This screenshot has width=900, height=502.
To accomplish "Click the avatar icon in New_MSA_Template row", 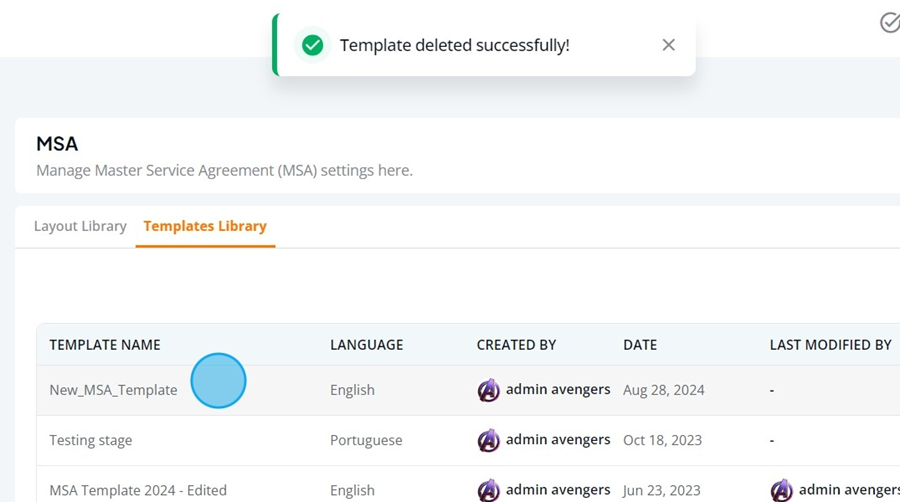I will [x=488, y=390].
